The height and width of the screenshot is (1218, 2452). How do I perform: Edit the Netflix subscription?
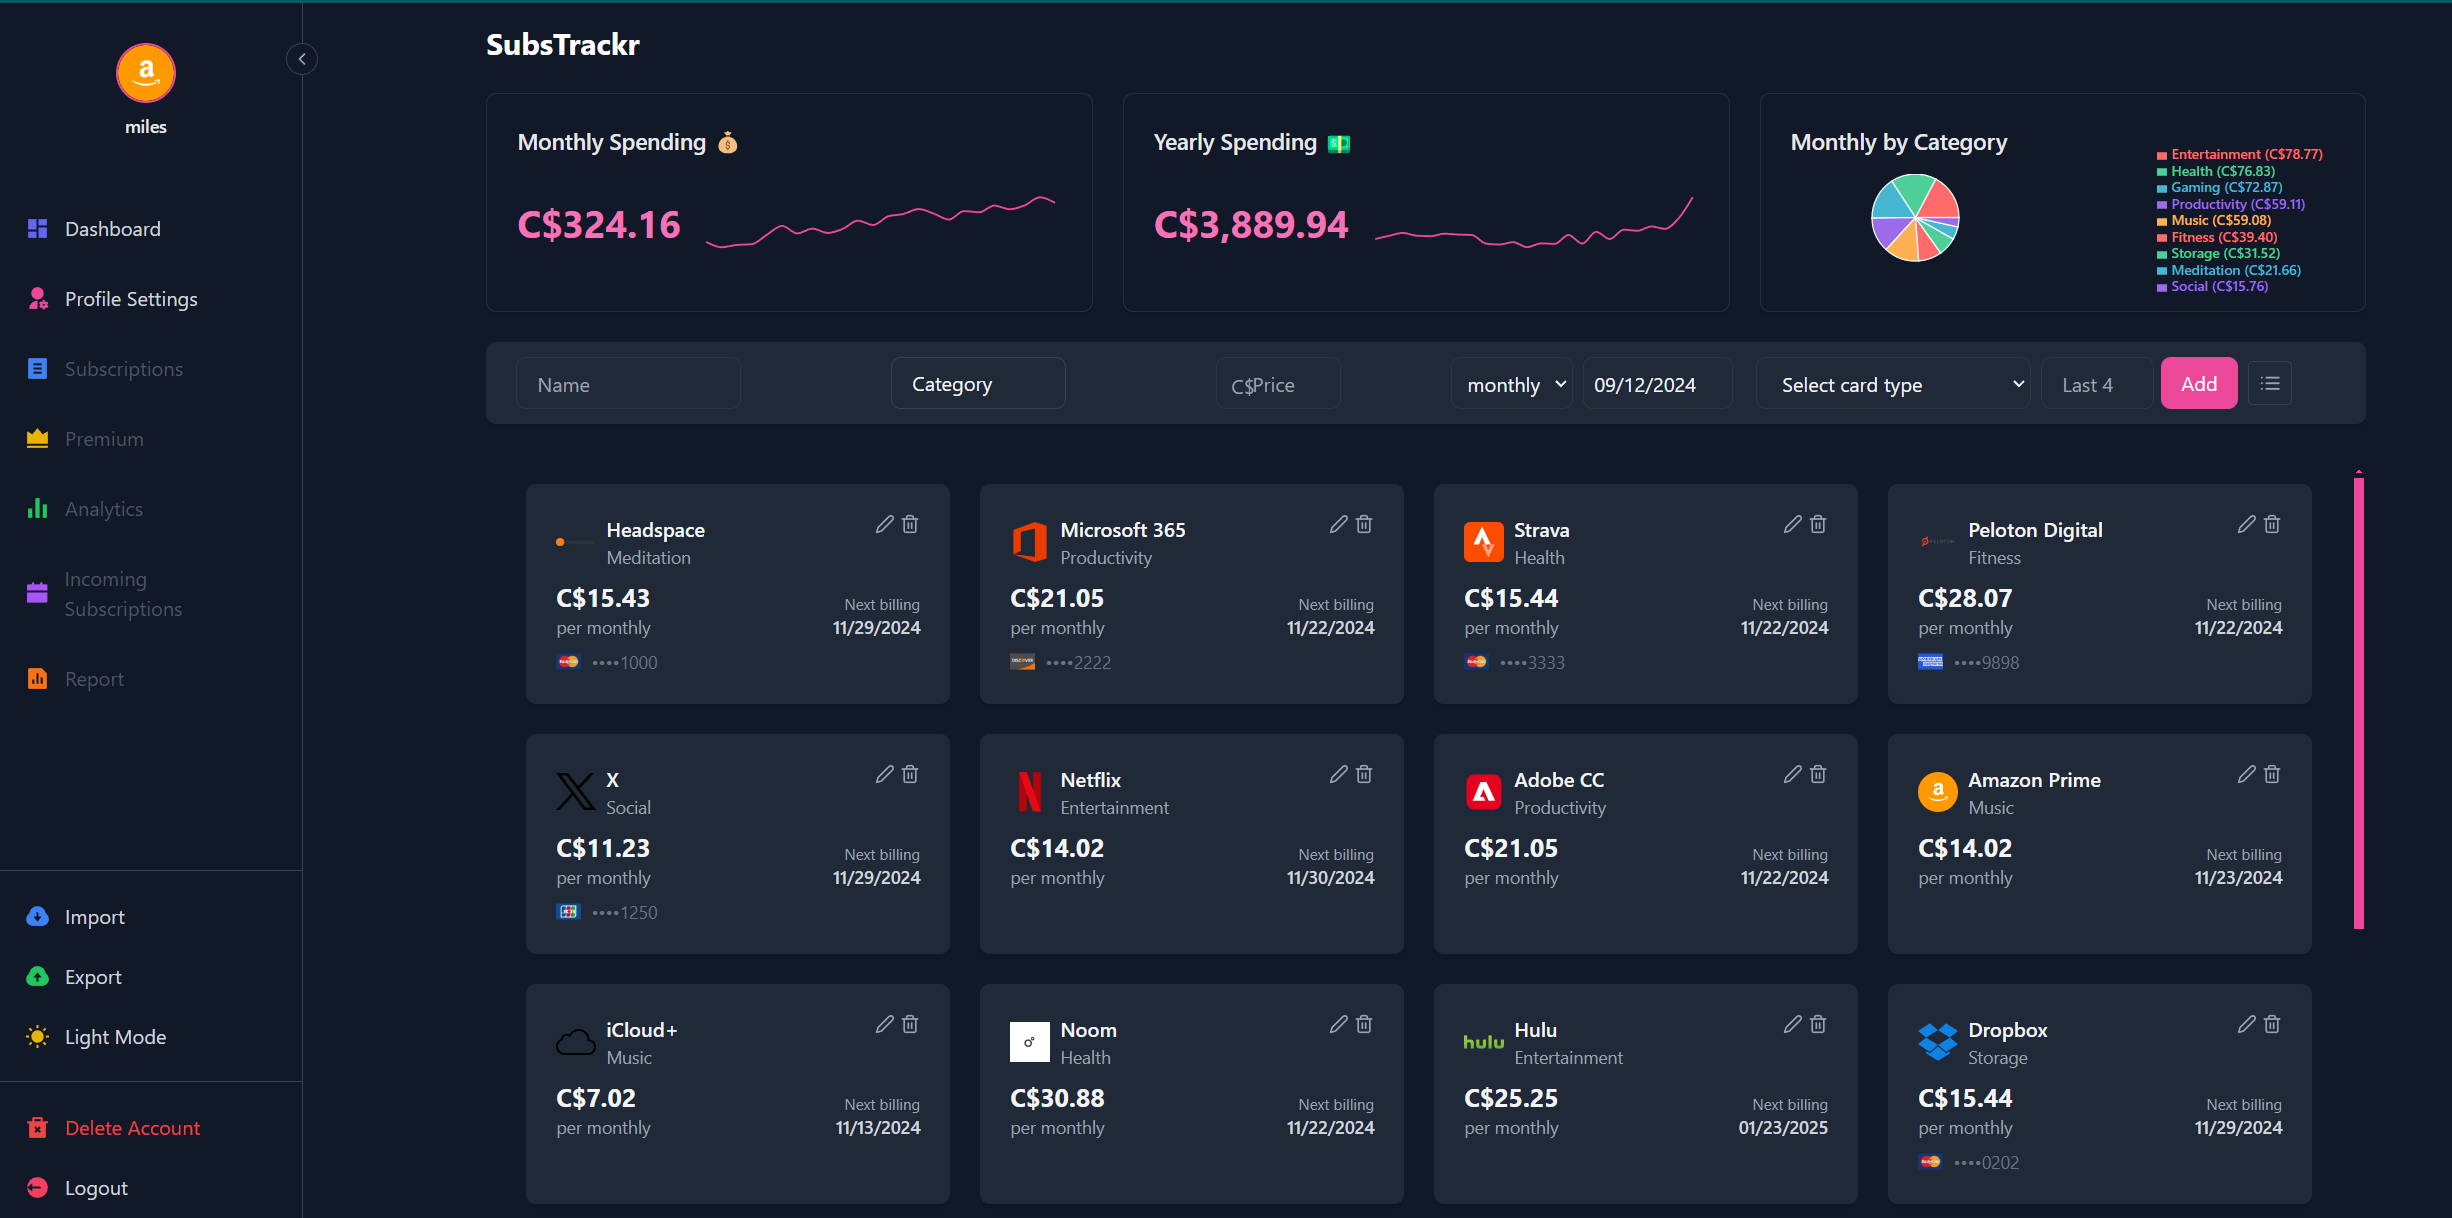pyautogui.click(x=1339, y=774)
